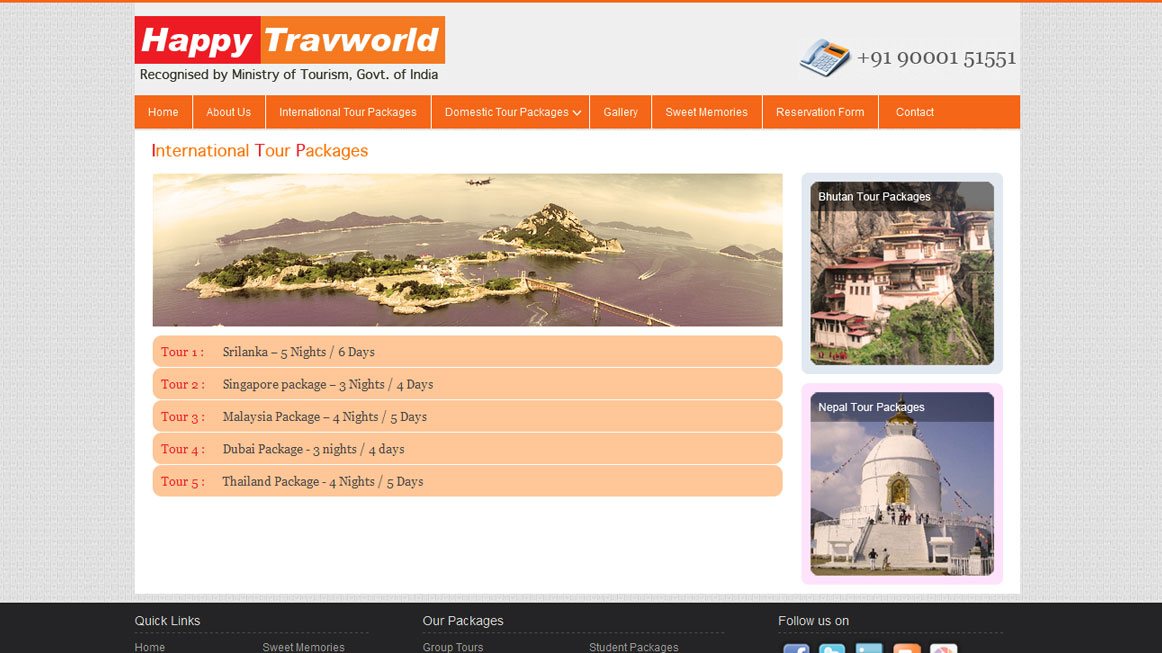The height and width of the screenshot is (653, 1162).
Task: Expand the Domestic Tour Packages dropdown
Action: pos(510,112)
